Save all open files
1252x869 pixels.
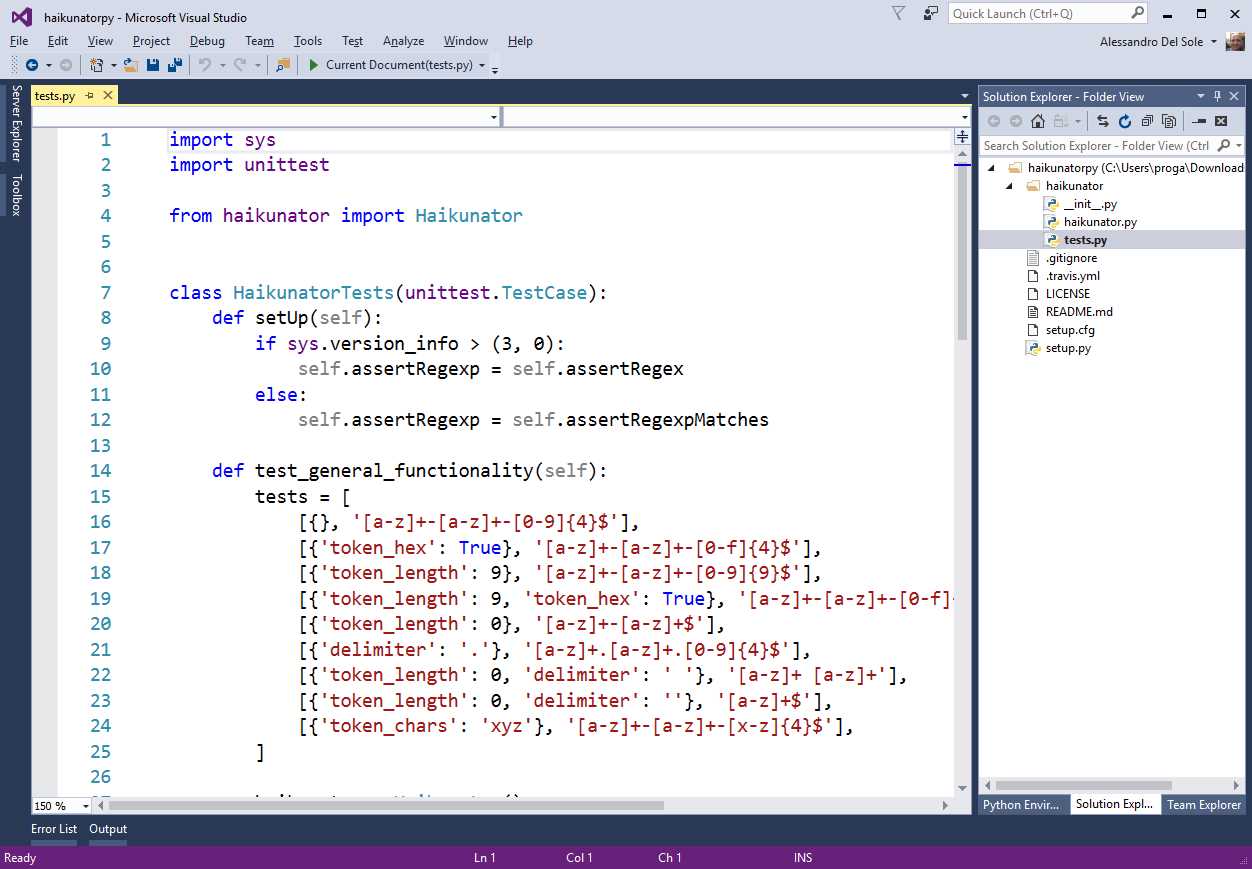174,64
